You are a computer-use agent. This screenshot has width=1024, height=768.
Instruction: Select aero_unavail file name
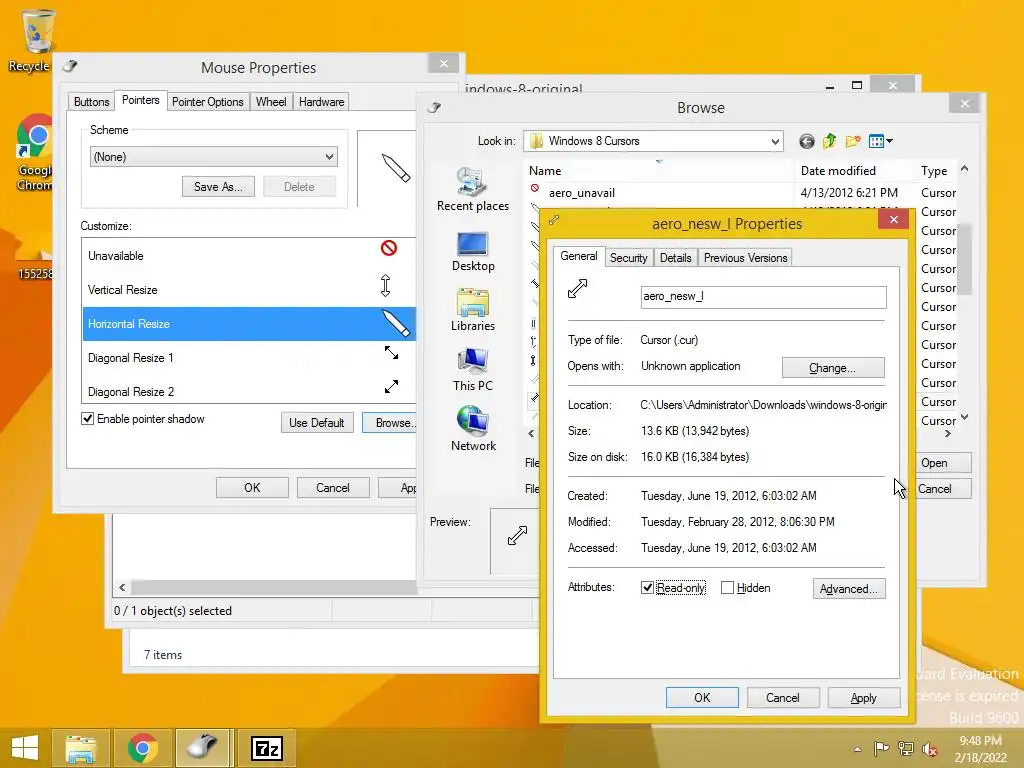[582, 193]
